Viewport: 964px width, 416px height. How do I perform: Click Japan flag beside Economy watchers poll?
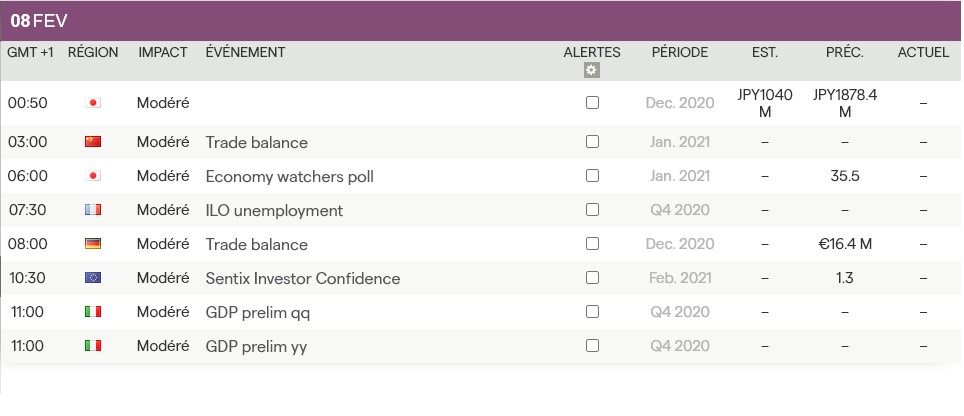click(93, 176)
